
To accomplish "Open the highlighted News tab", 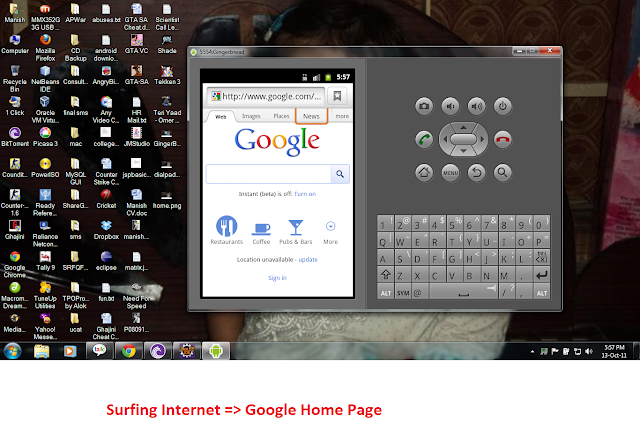I will point(311,116).
